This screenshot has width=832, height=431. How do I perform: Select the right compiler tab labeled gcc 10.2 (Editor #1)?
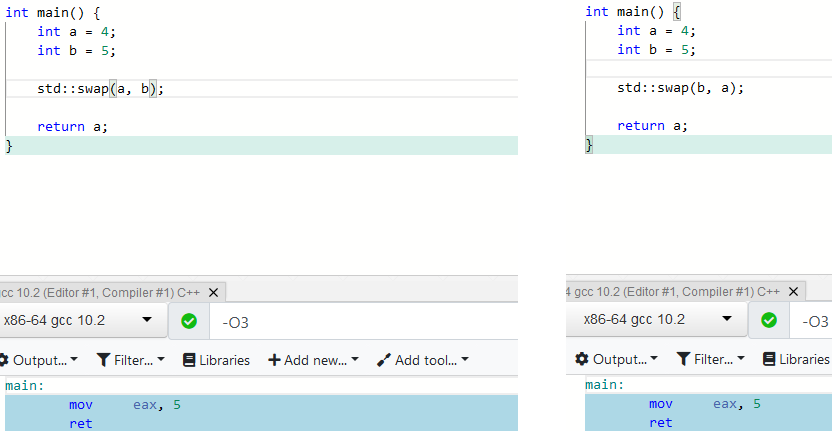coord(672,291)
